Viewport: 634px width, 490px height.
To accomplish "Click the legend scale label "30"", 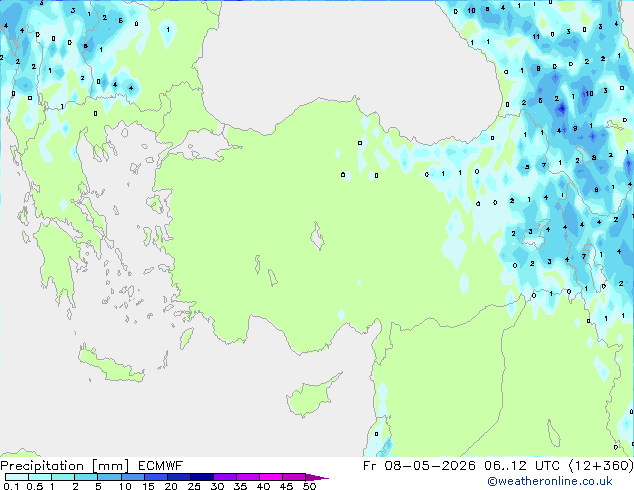I will point(217,486).
